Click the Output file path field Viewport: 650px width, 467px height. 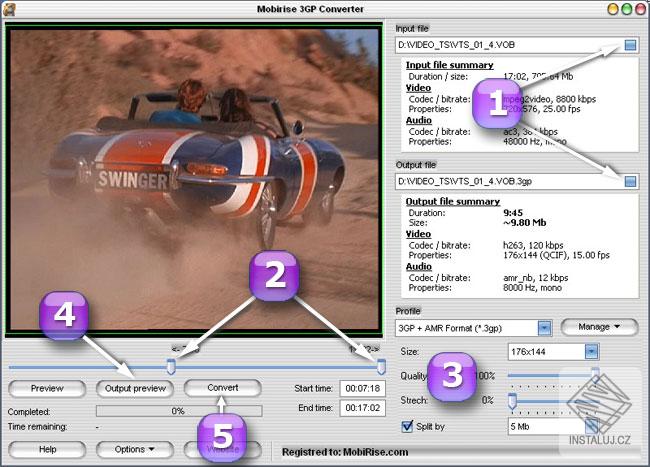pos(517,181)
